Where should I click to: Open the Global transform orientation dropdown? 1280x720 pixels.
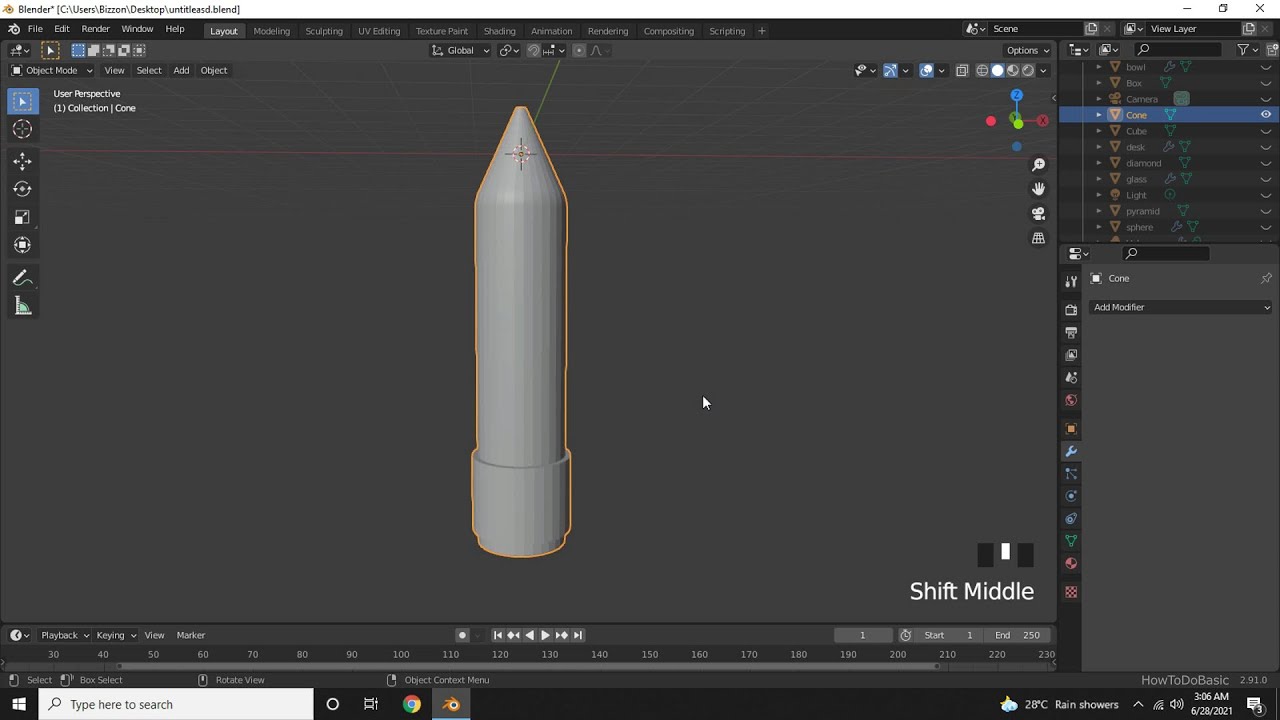(461, 50)
